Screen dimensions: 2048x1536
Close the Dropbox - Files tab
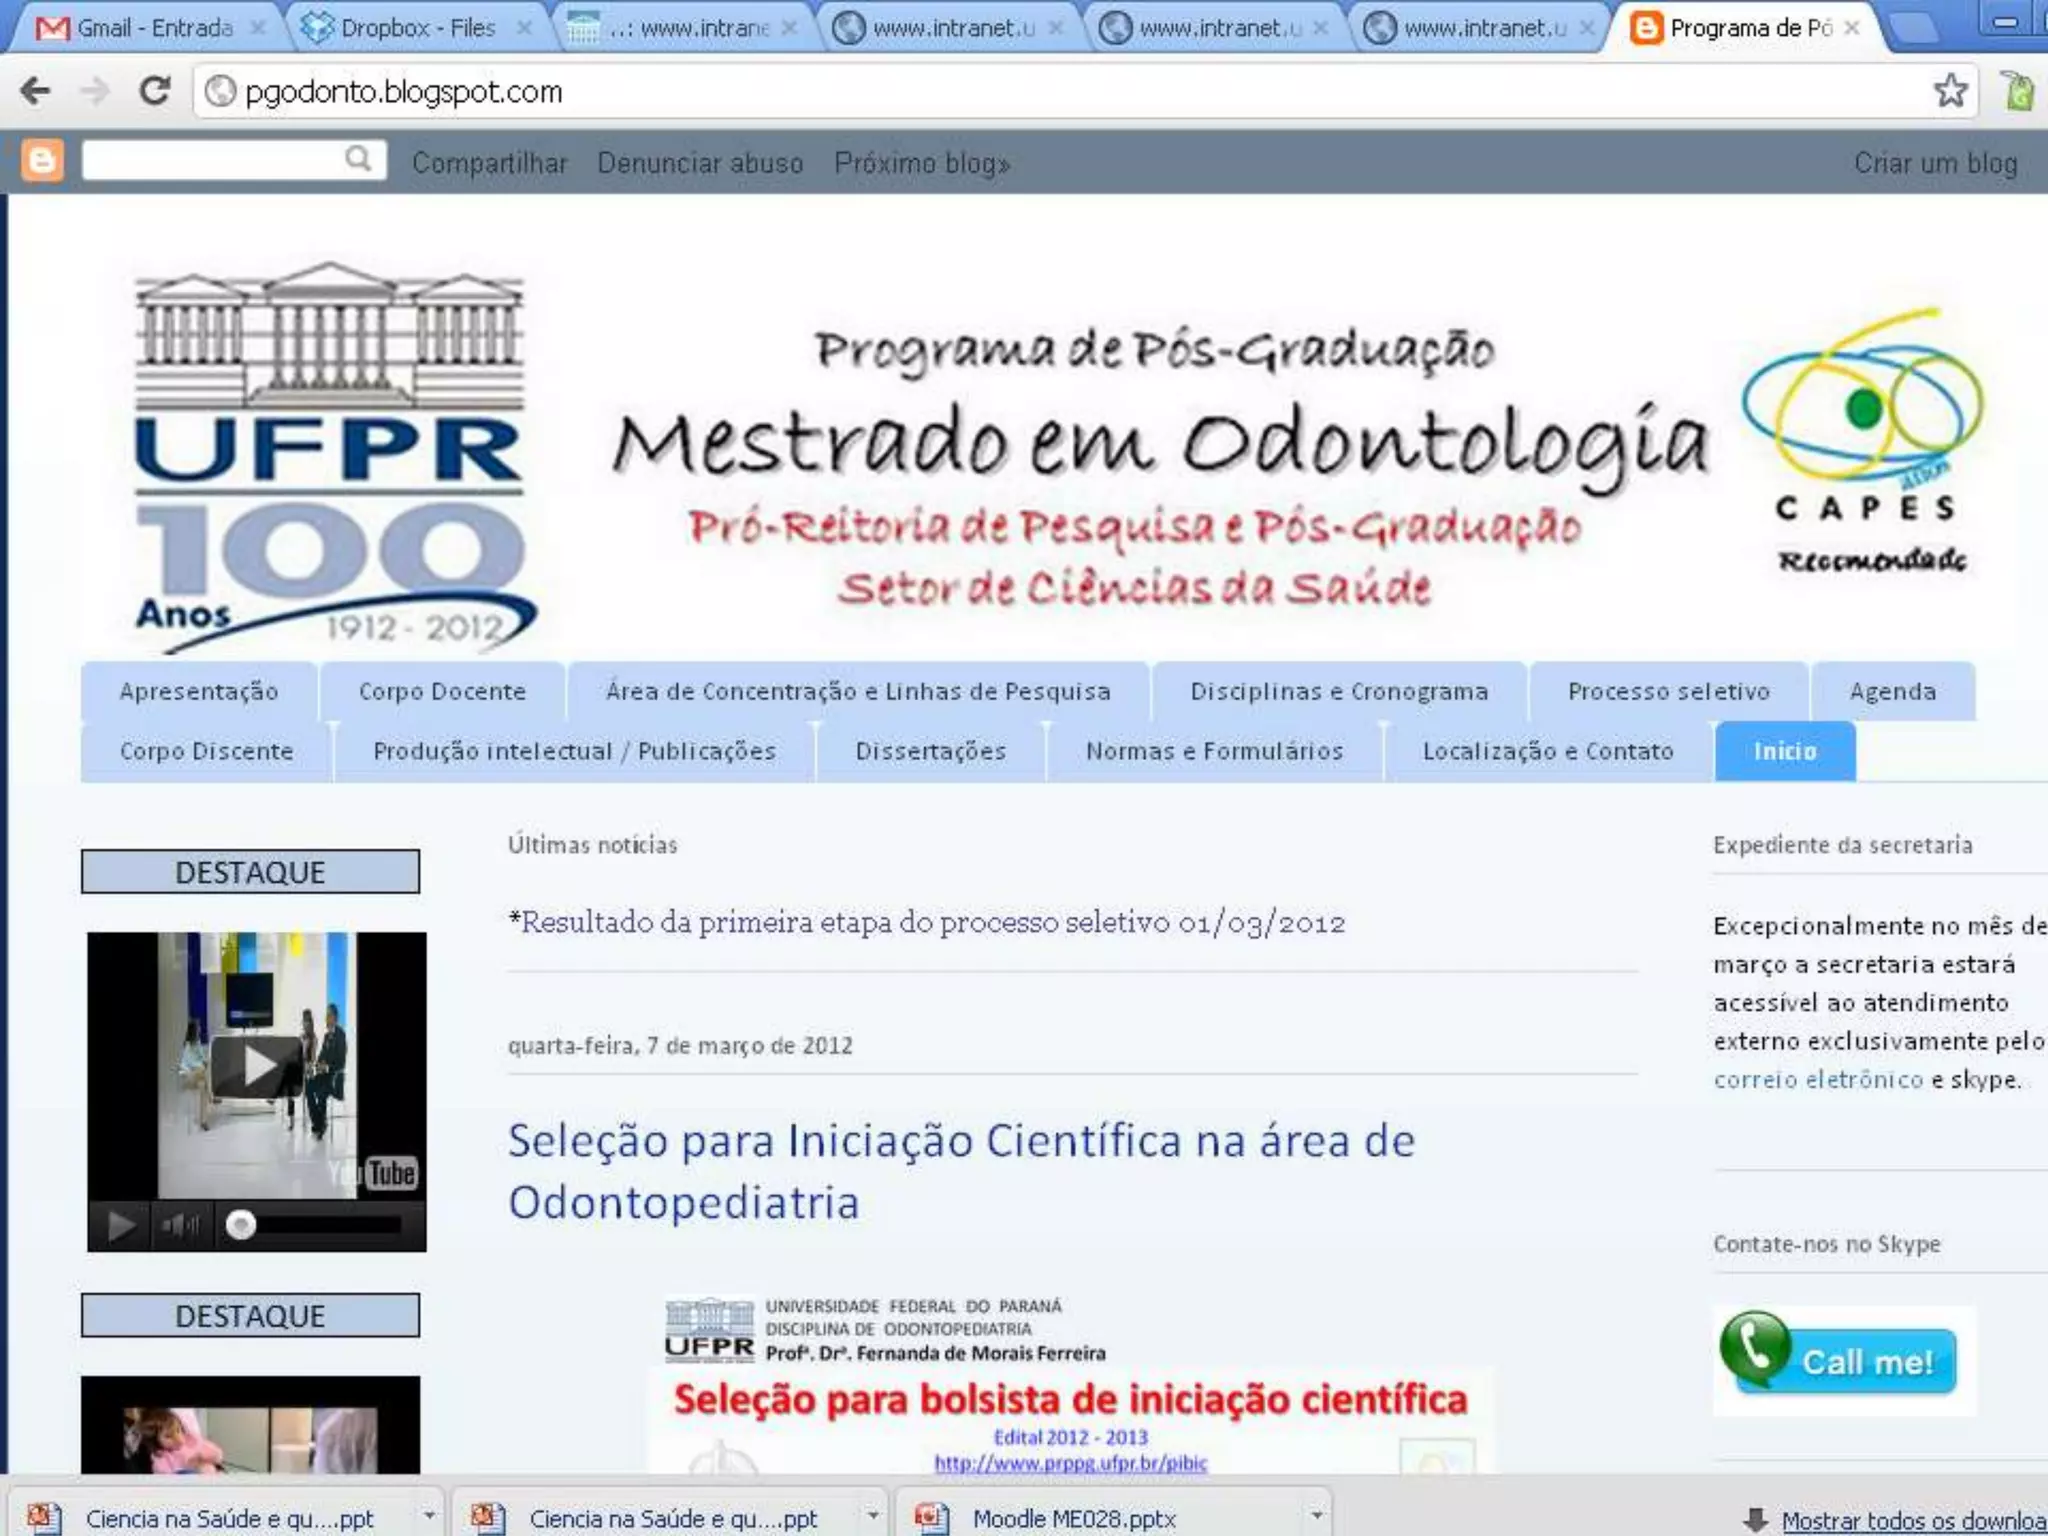tap(523, 28)
